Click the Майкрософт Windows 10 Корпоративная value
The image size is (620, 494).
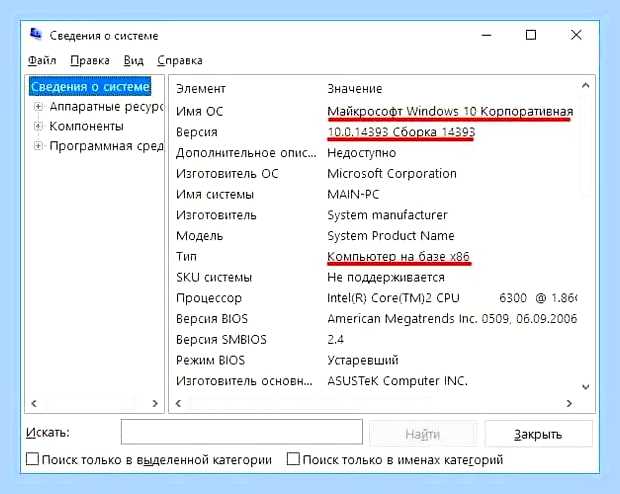coord(450,112)
